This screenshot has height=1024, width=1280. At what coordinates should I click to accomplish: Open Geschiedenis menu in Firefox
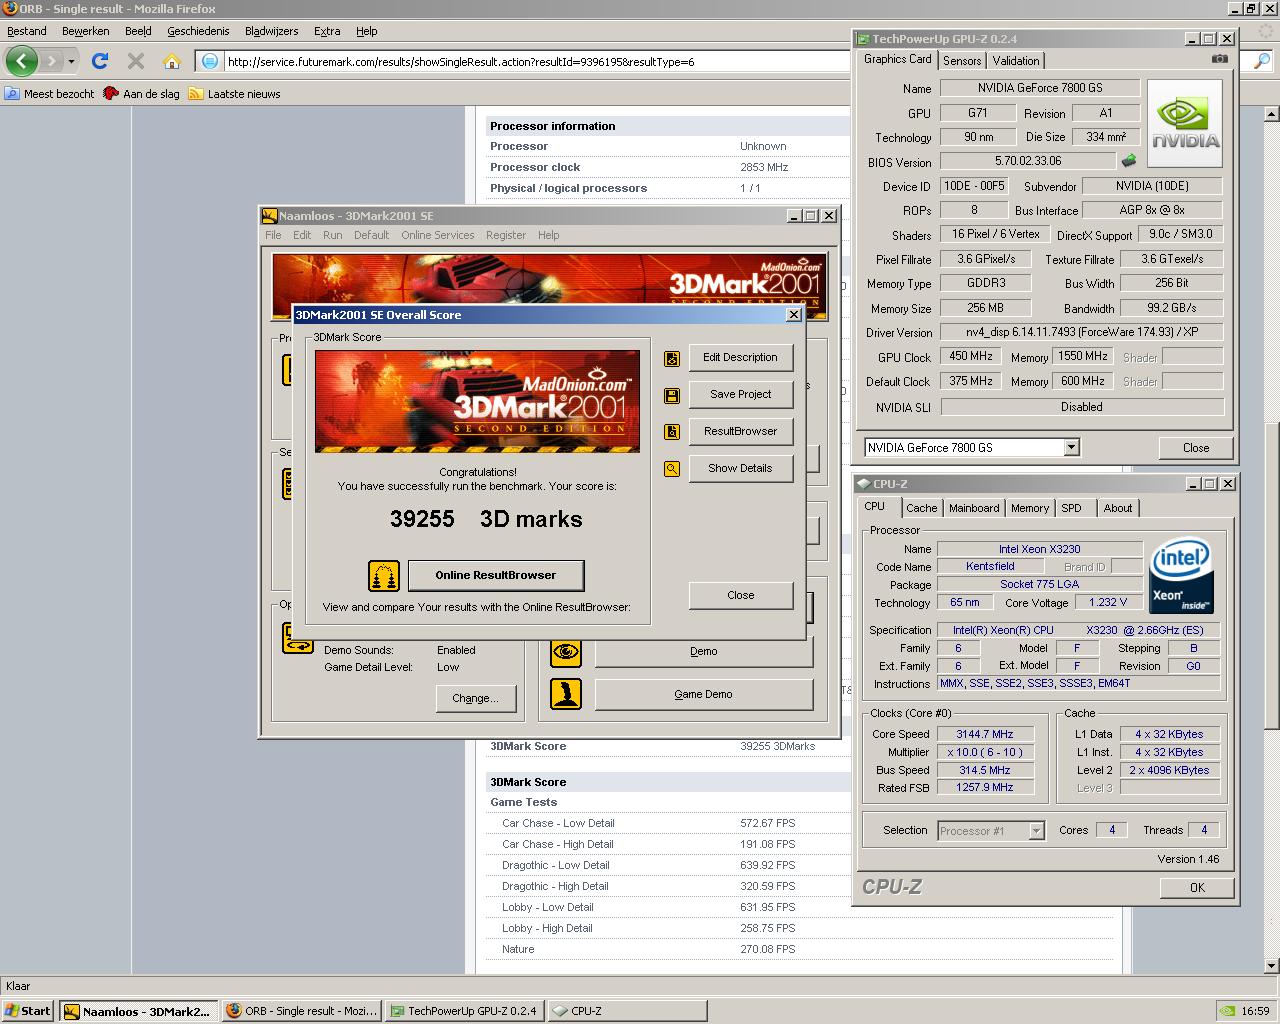[198, 31]
